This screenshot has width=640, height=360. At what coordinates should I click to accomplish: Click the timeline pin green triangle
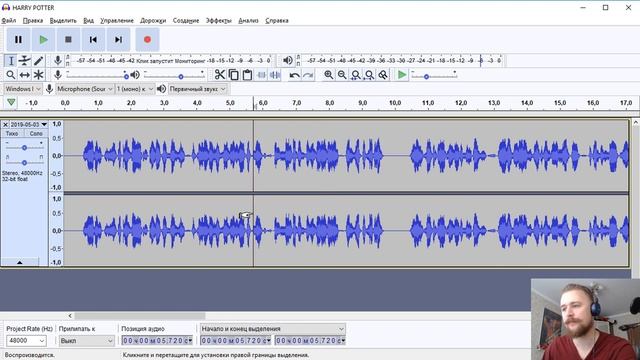point(11,102)
